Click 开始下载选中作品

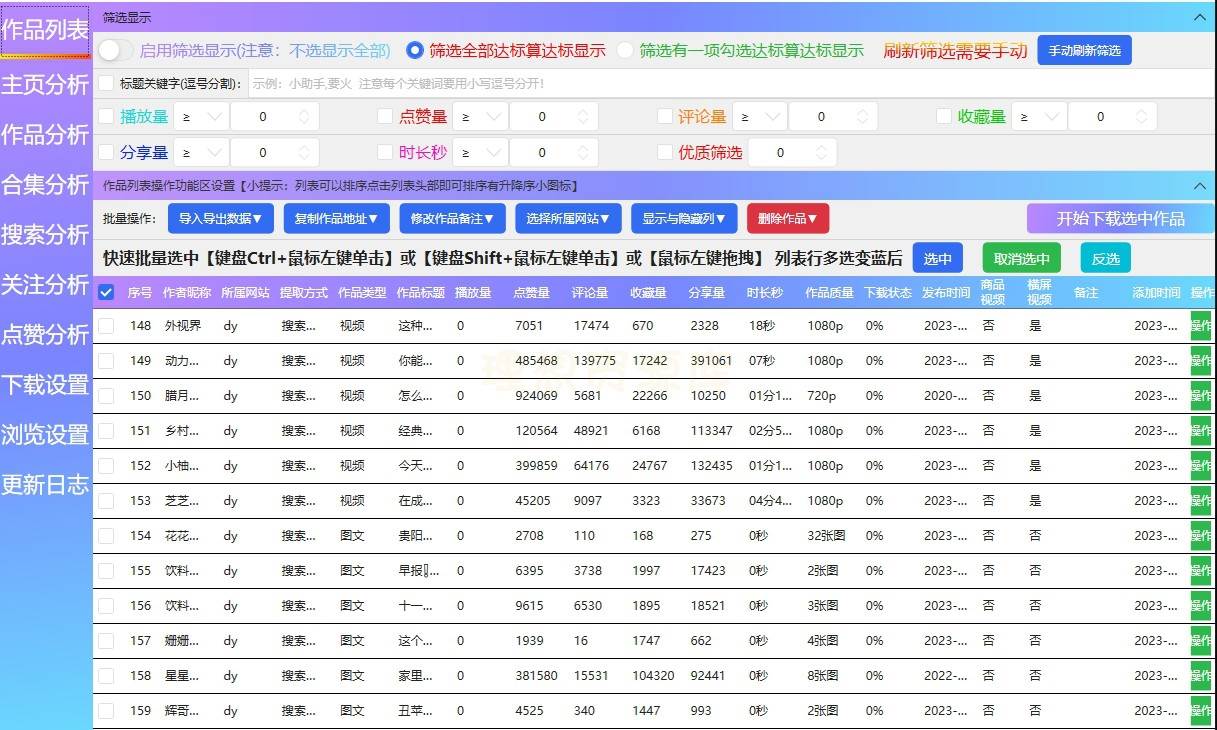click(x=1119, y=218)
